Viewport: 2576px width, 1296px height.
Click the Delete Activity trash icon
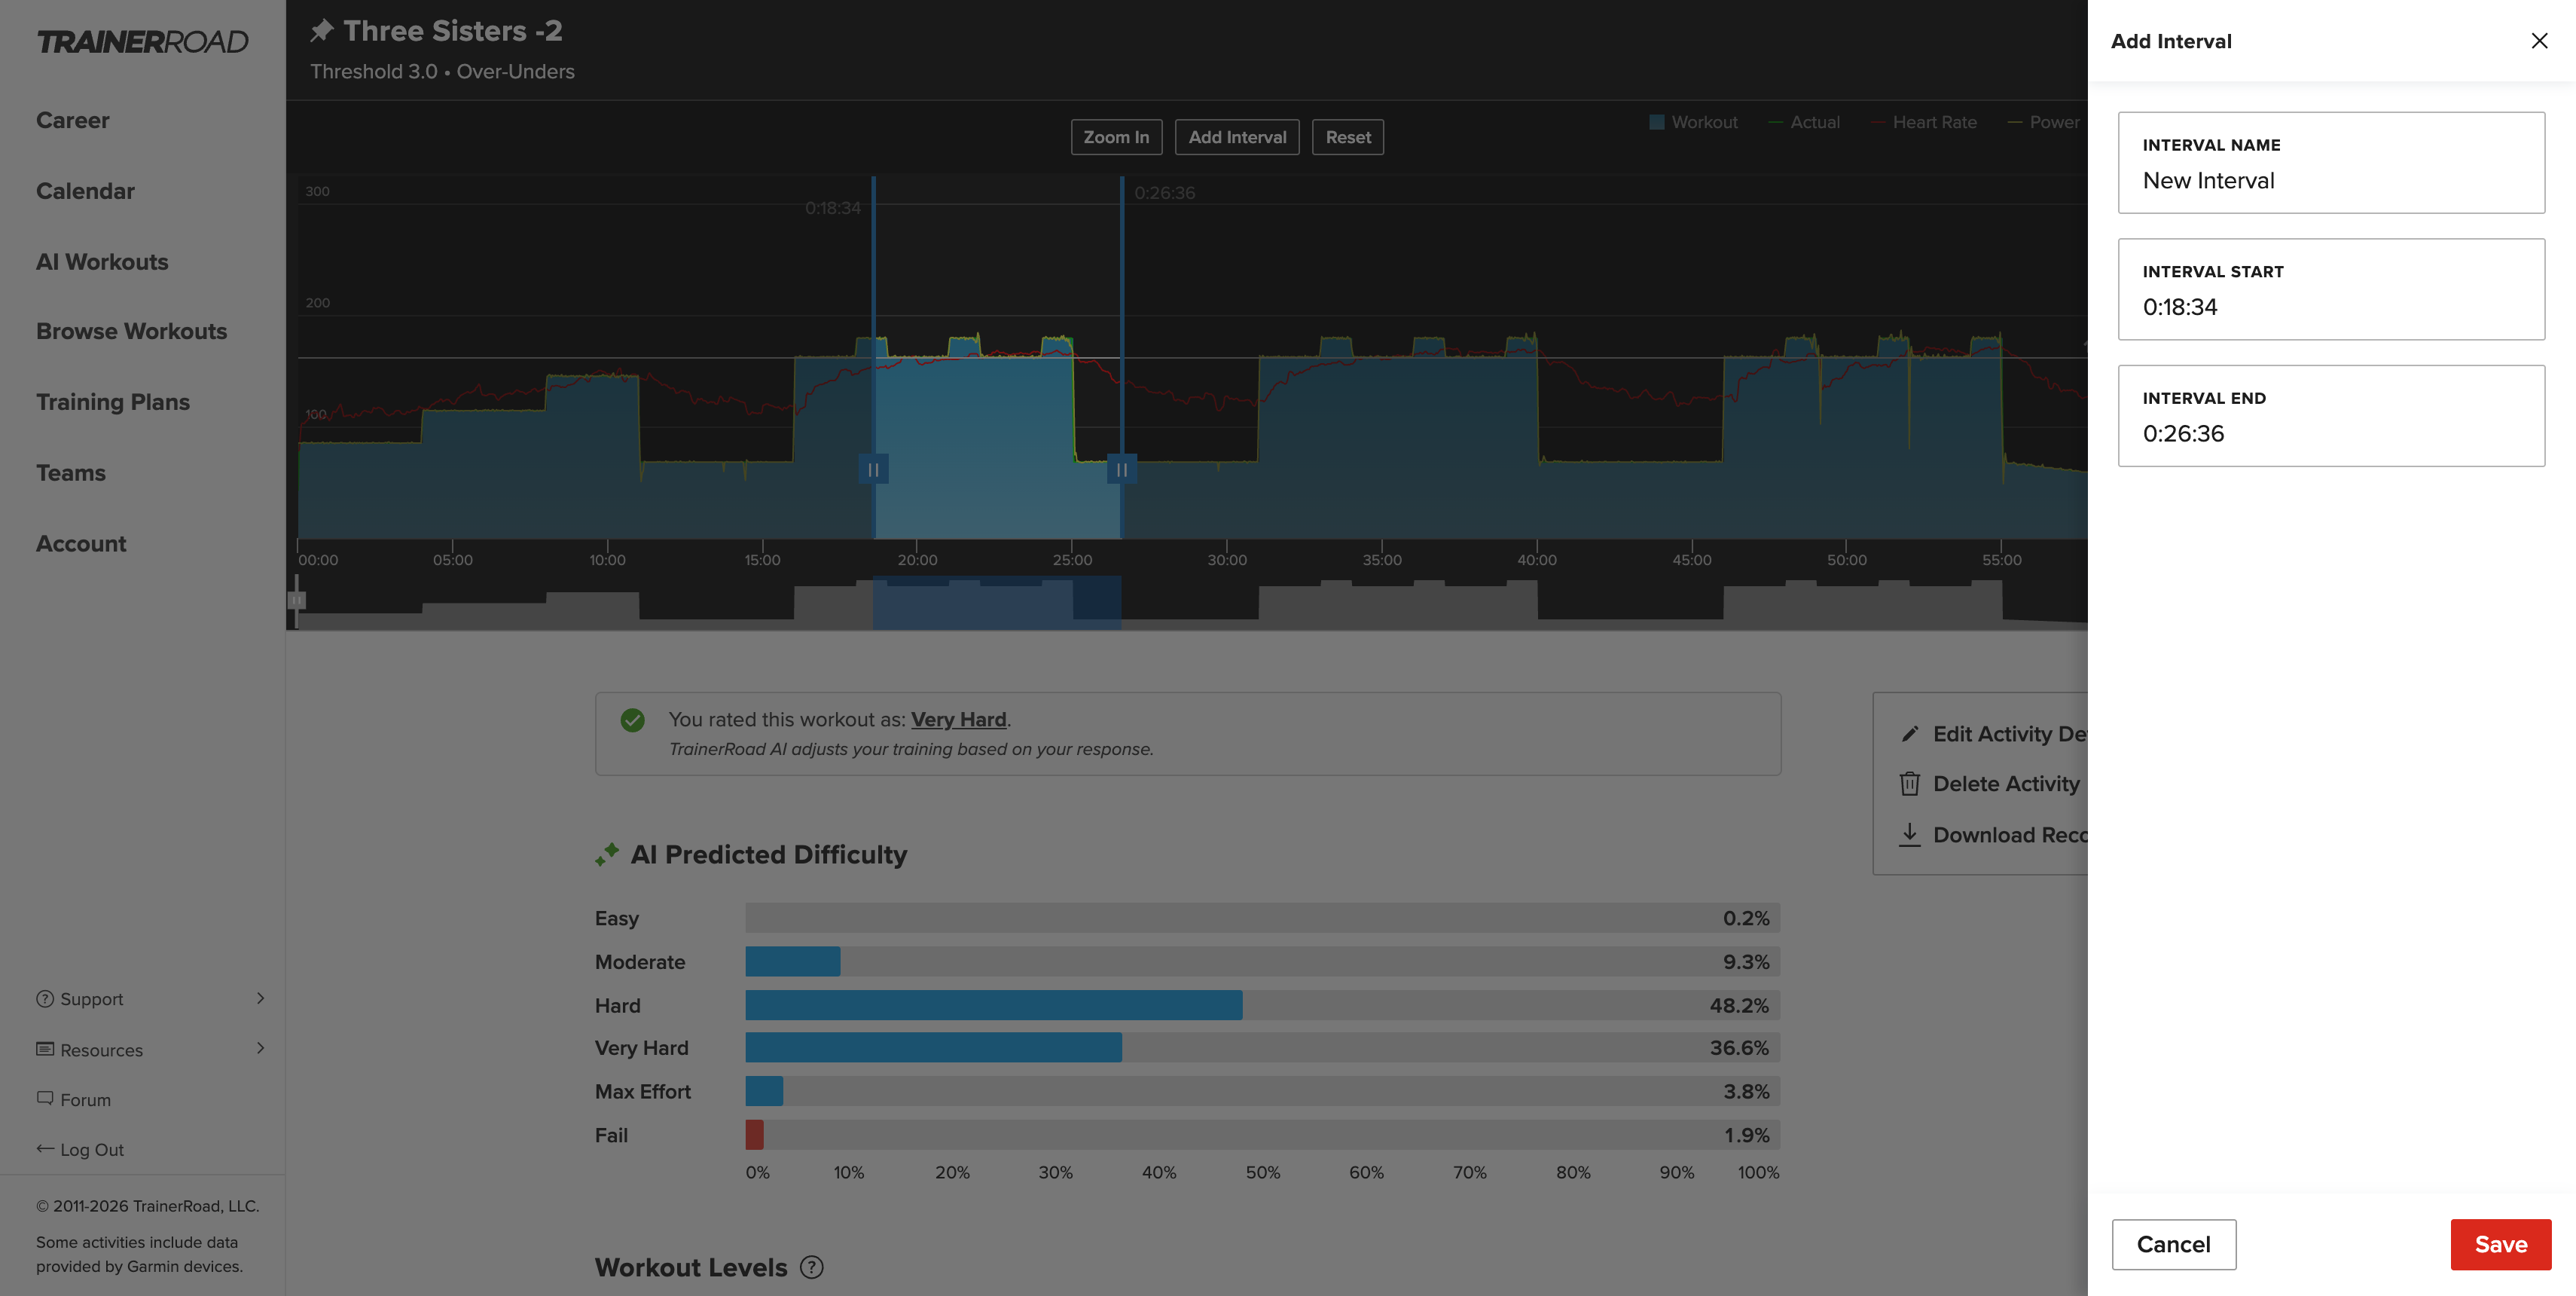pos(1910,784)
